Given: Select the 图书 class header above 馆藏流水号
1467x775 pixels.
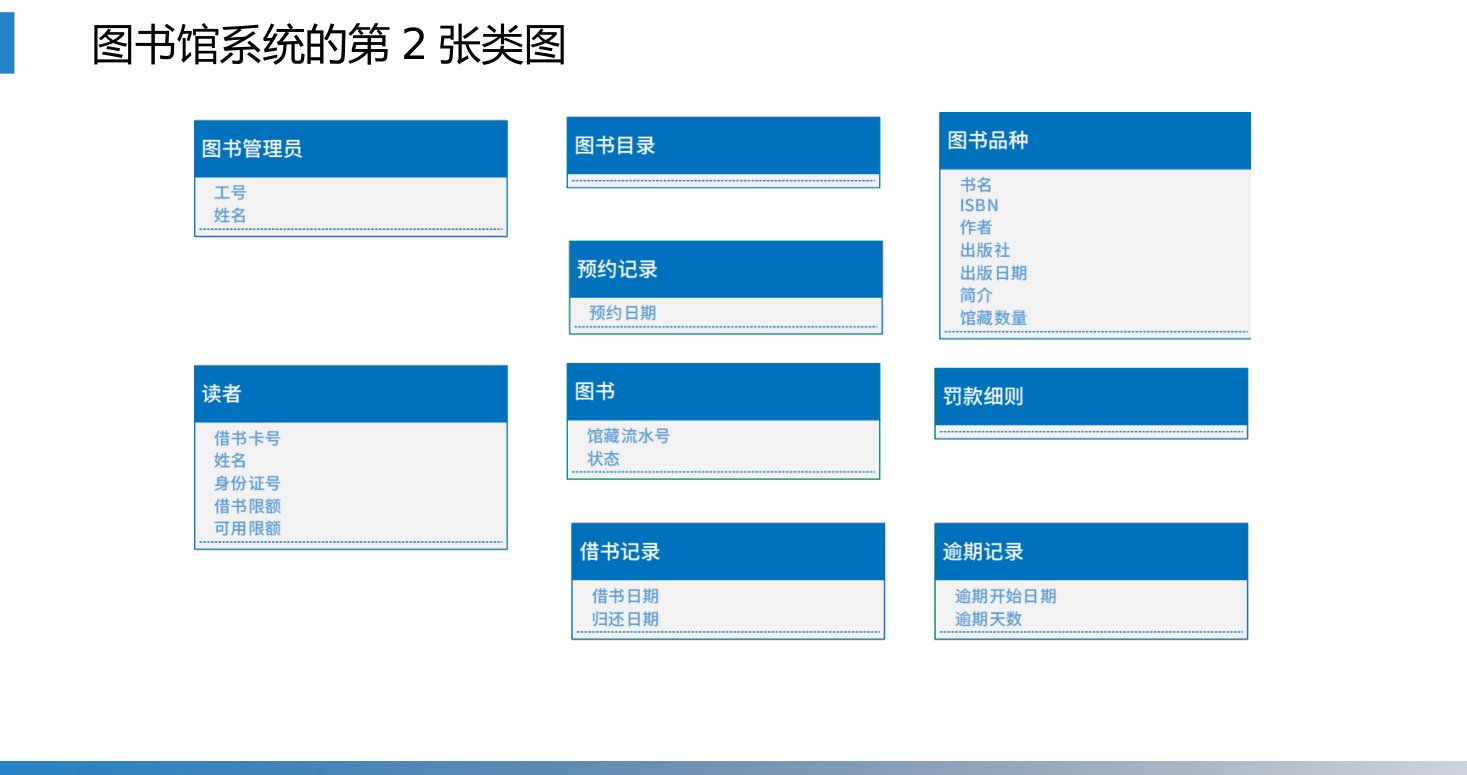Looking at the screenshot, I should pos(723,392).
